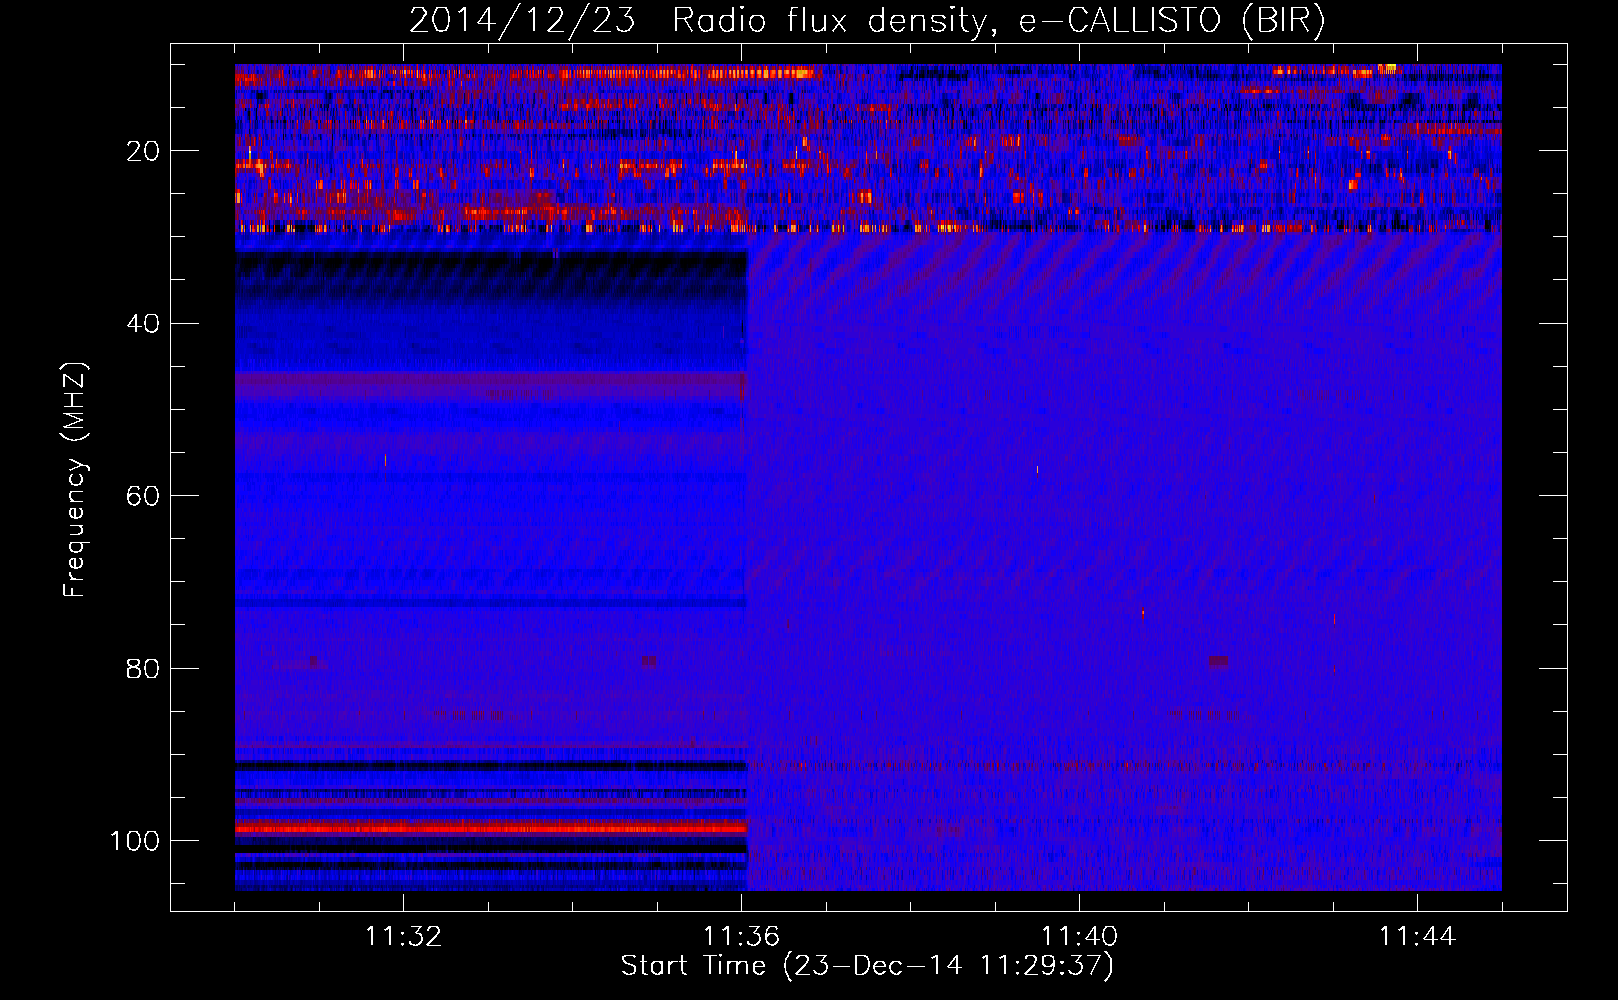Click the plot title 'Radio flux density, e-CALLISTO (BIR)'
This screenshot has height=1000, width=1618.
[998, 22]
